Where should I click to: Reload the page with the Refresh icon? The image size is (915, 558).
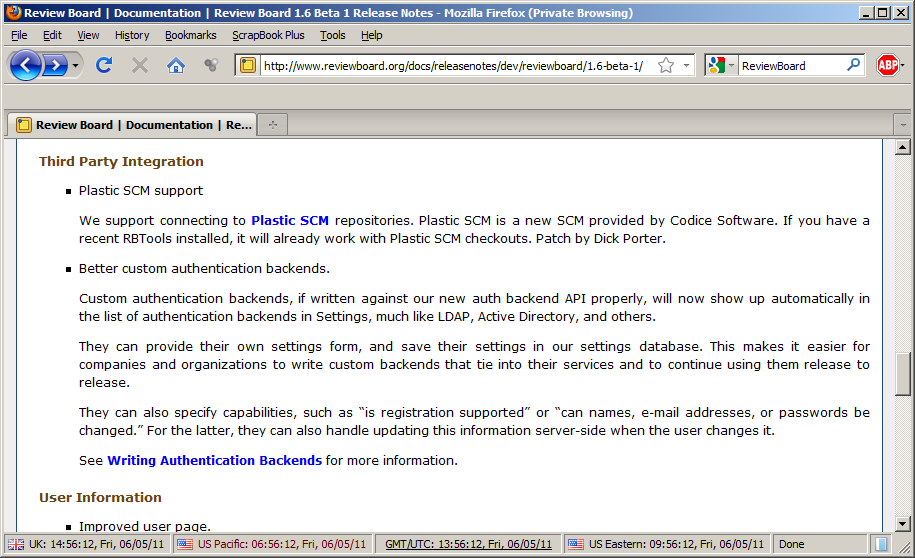click(104, 65)
